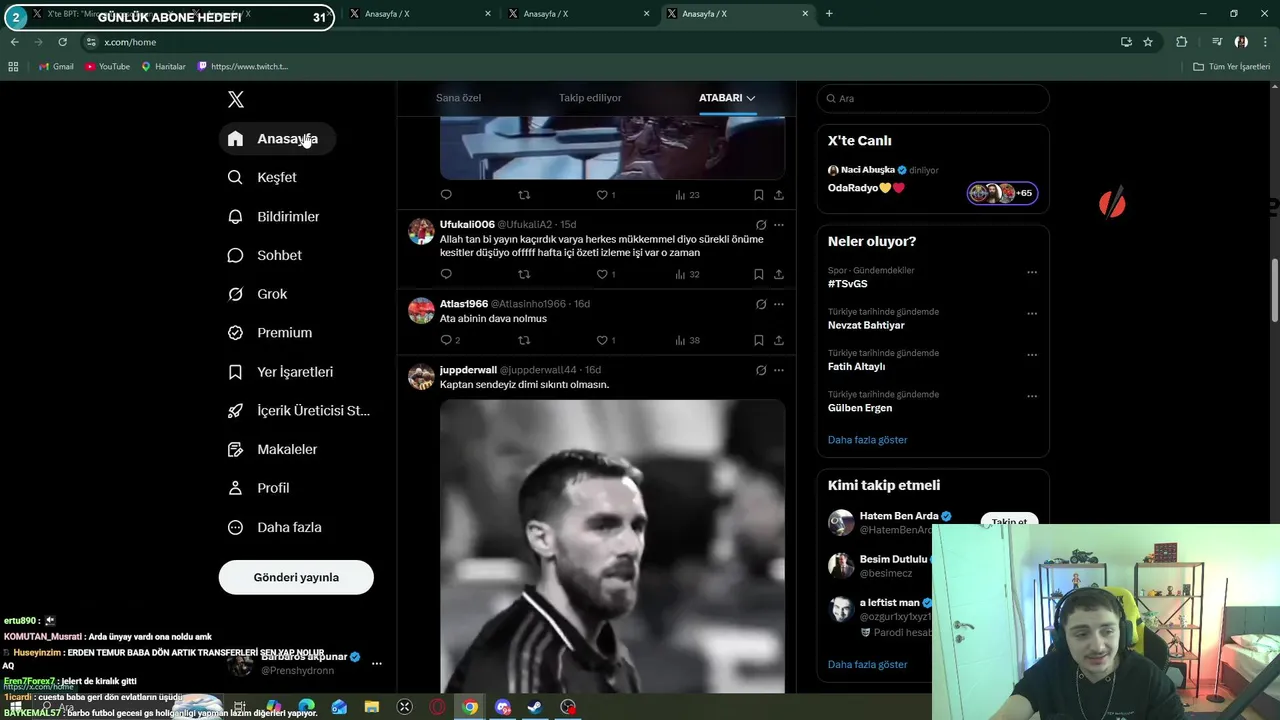Open new browser tab with plus
The height and width of the screenshot is (720, 1280).
[829, 14]
